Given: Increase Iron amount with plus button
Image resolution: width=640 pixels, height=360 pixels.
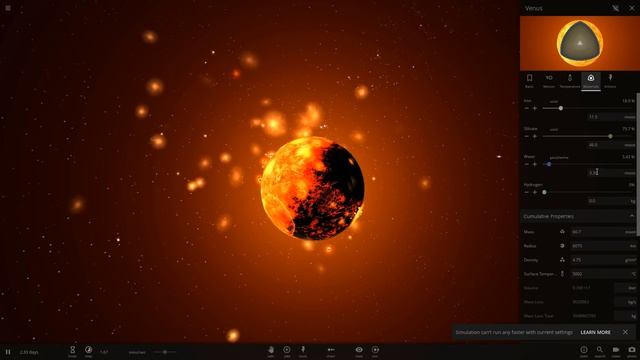Looking at the screenshot, I should coord(535,108).
